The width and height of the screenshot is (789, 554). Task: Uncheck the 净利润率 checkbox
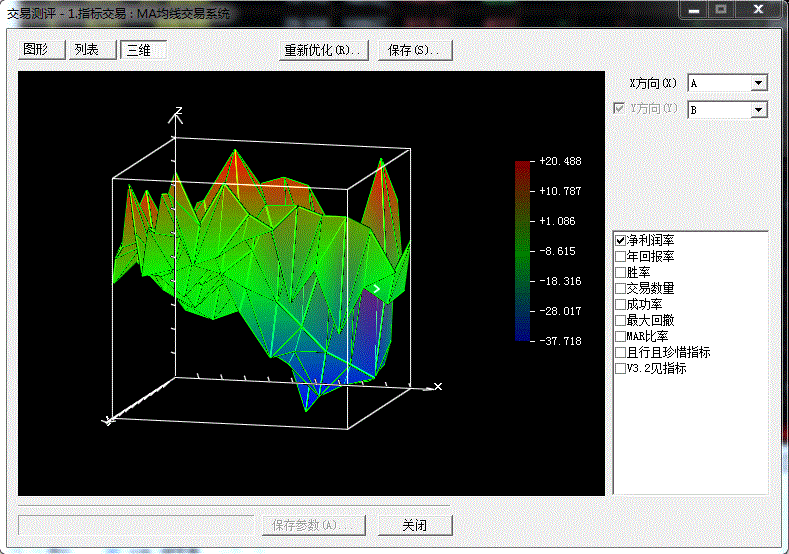[620, 241]
